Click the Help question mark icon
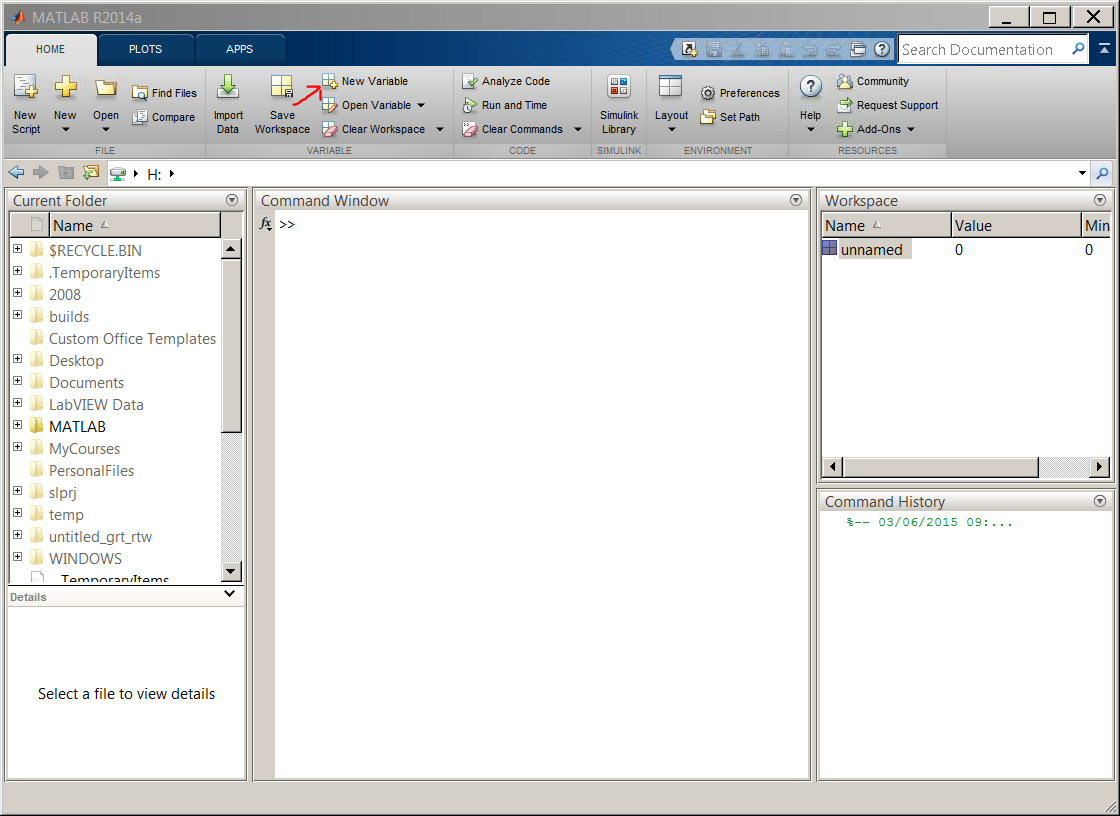Screen dimensions: 1120x816 811,87
